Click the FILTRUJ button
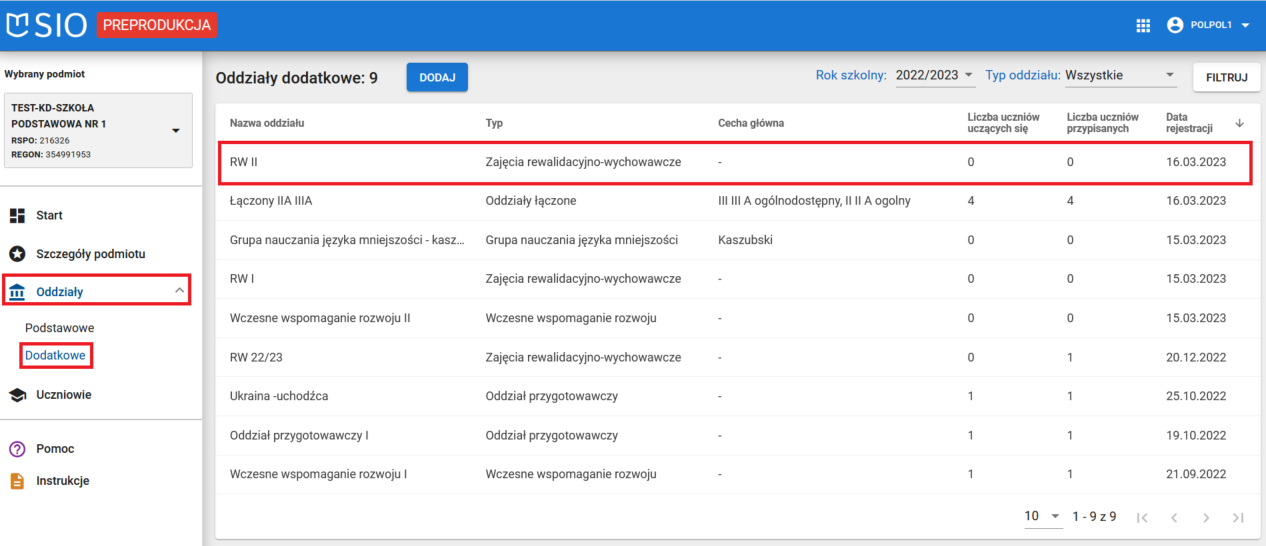 [1226, 77]
